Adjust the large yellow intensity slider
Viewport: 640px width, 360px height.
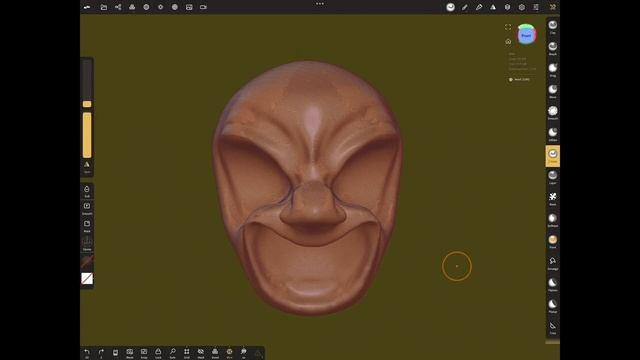[x=87, y=135]
